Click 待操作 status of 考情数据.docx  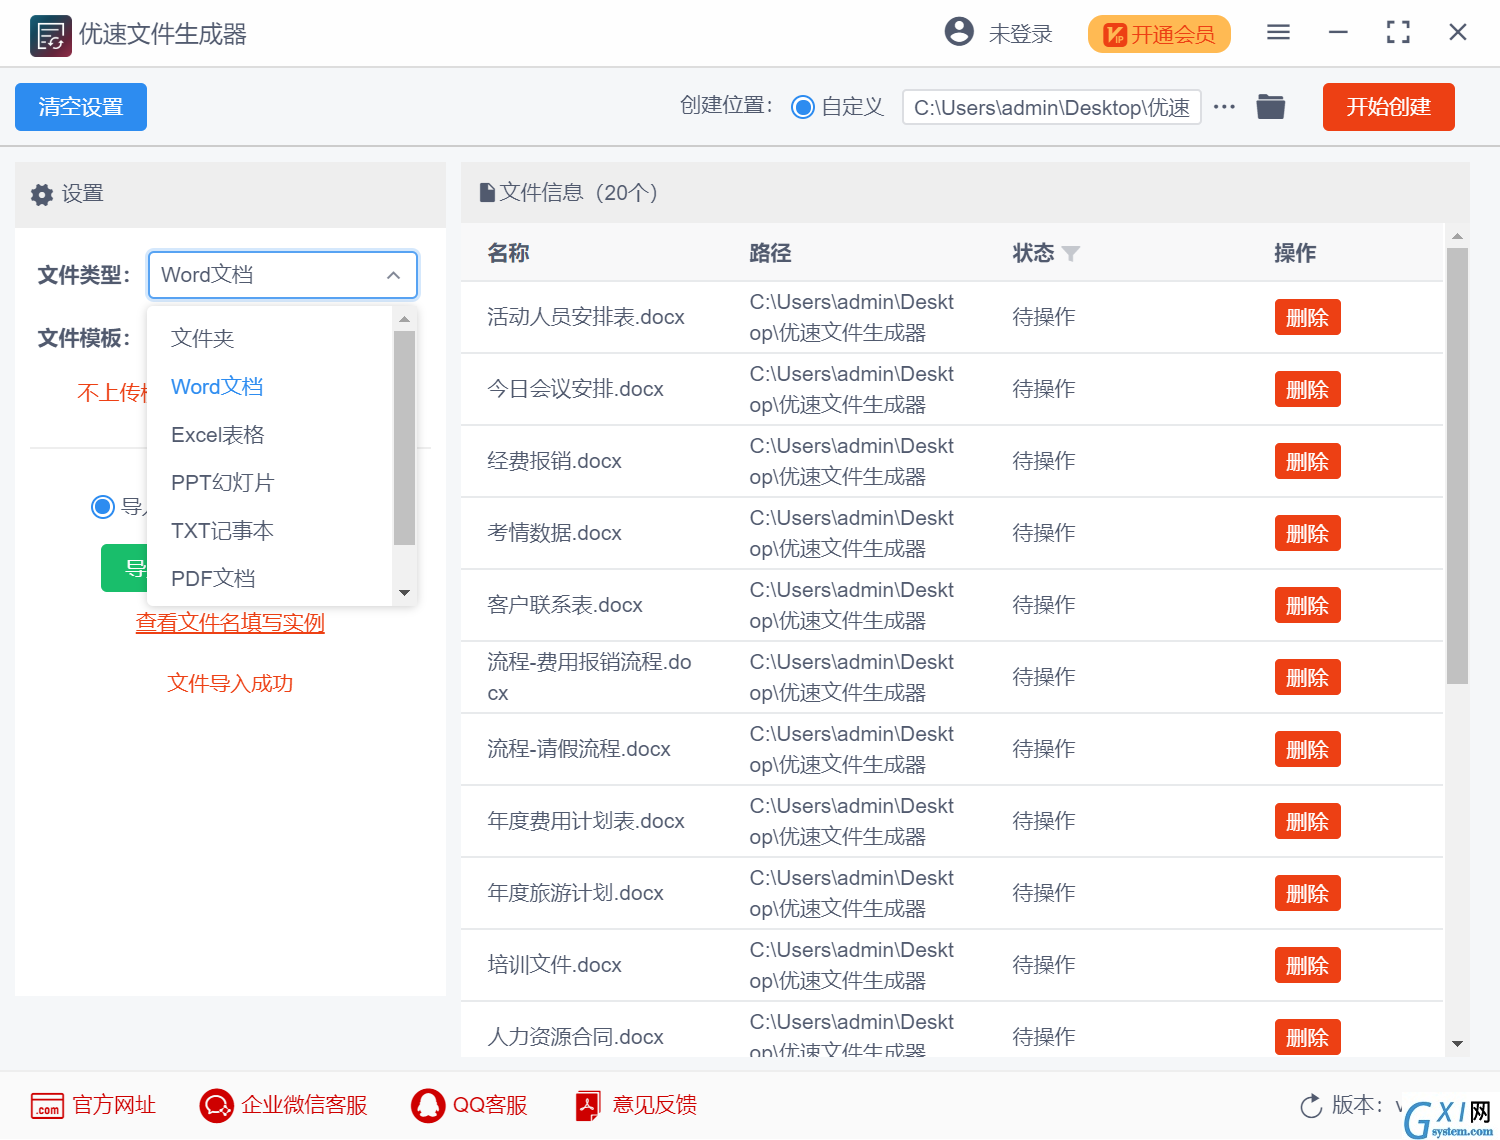[x=1043, y=533]
